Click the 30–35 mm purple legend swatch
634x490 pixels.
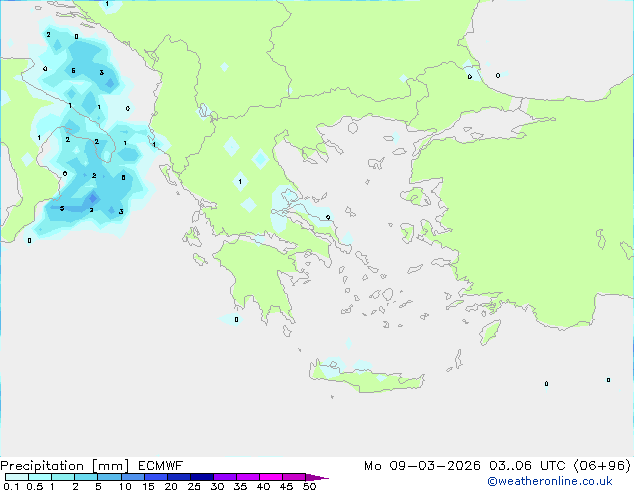(x=224, y=477)
